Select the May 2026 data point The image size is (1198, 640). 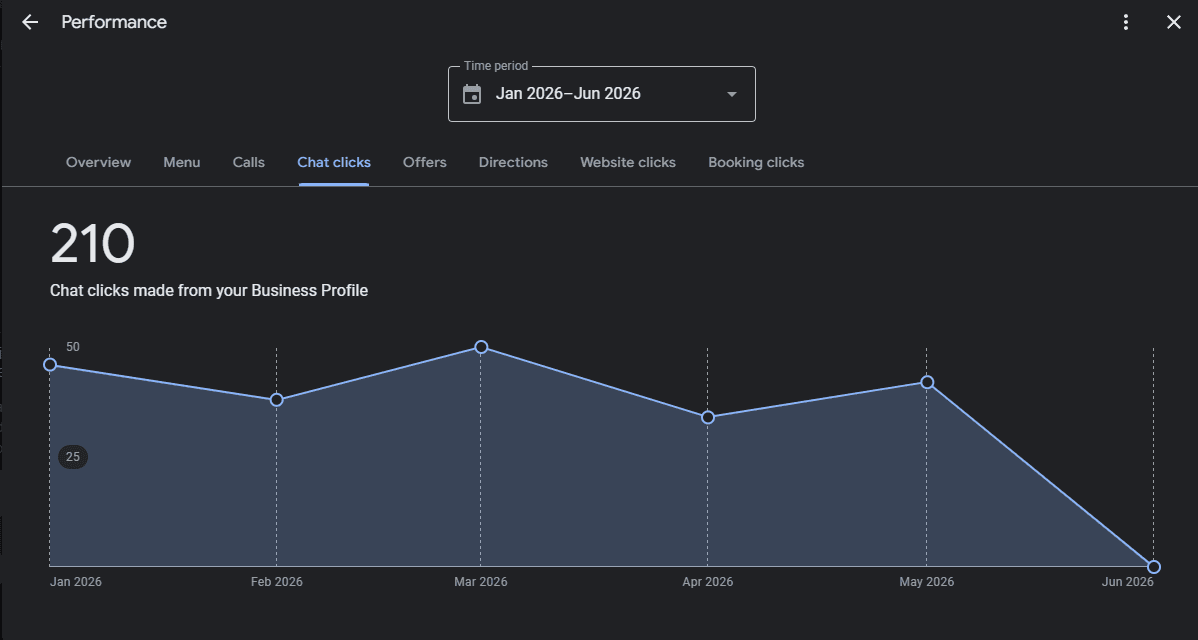pyautogui.click(x=927, y=382)
